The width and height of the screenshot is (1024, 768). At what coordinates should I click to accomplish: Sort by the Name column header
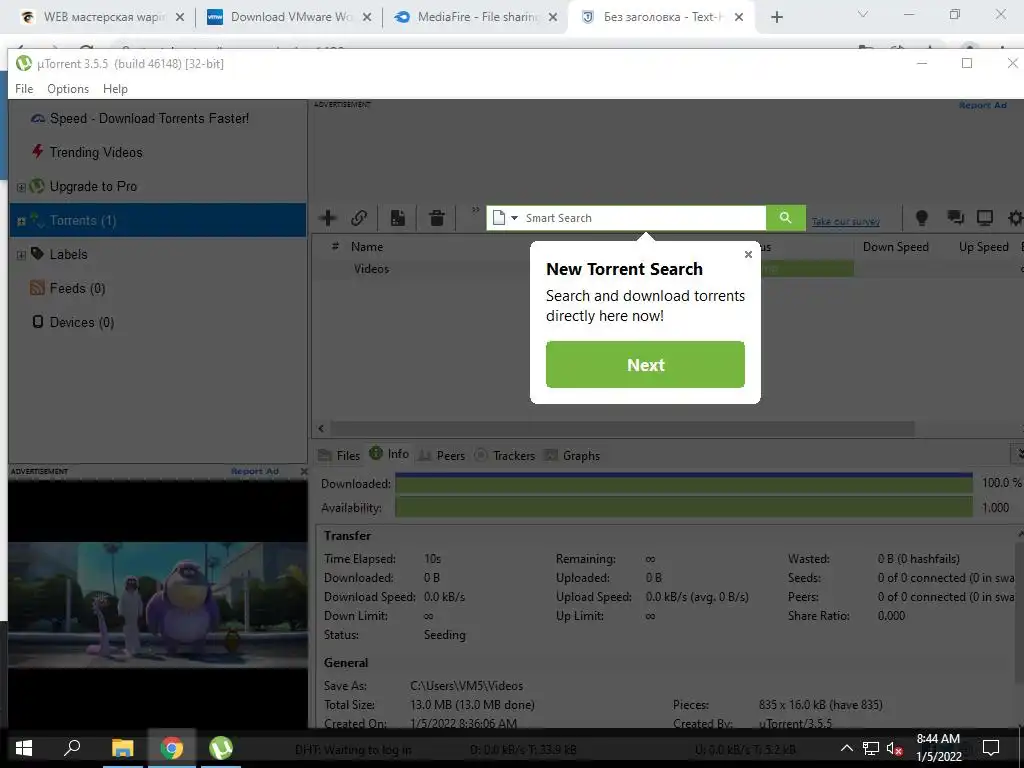tap(367, 247)
